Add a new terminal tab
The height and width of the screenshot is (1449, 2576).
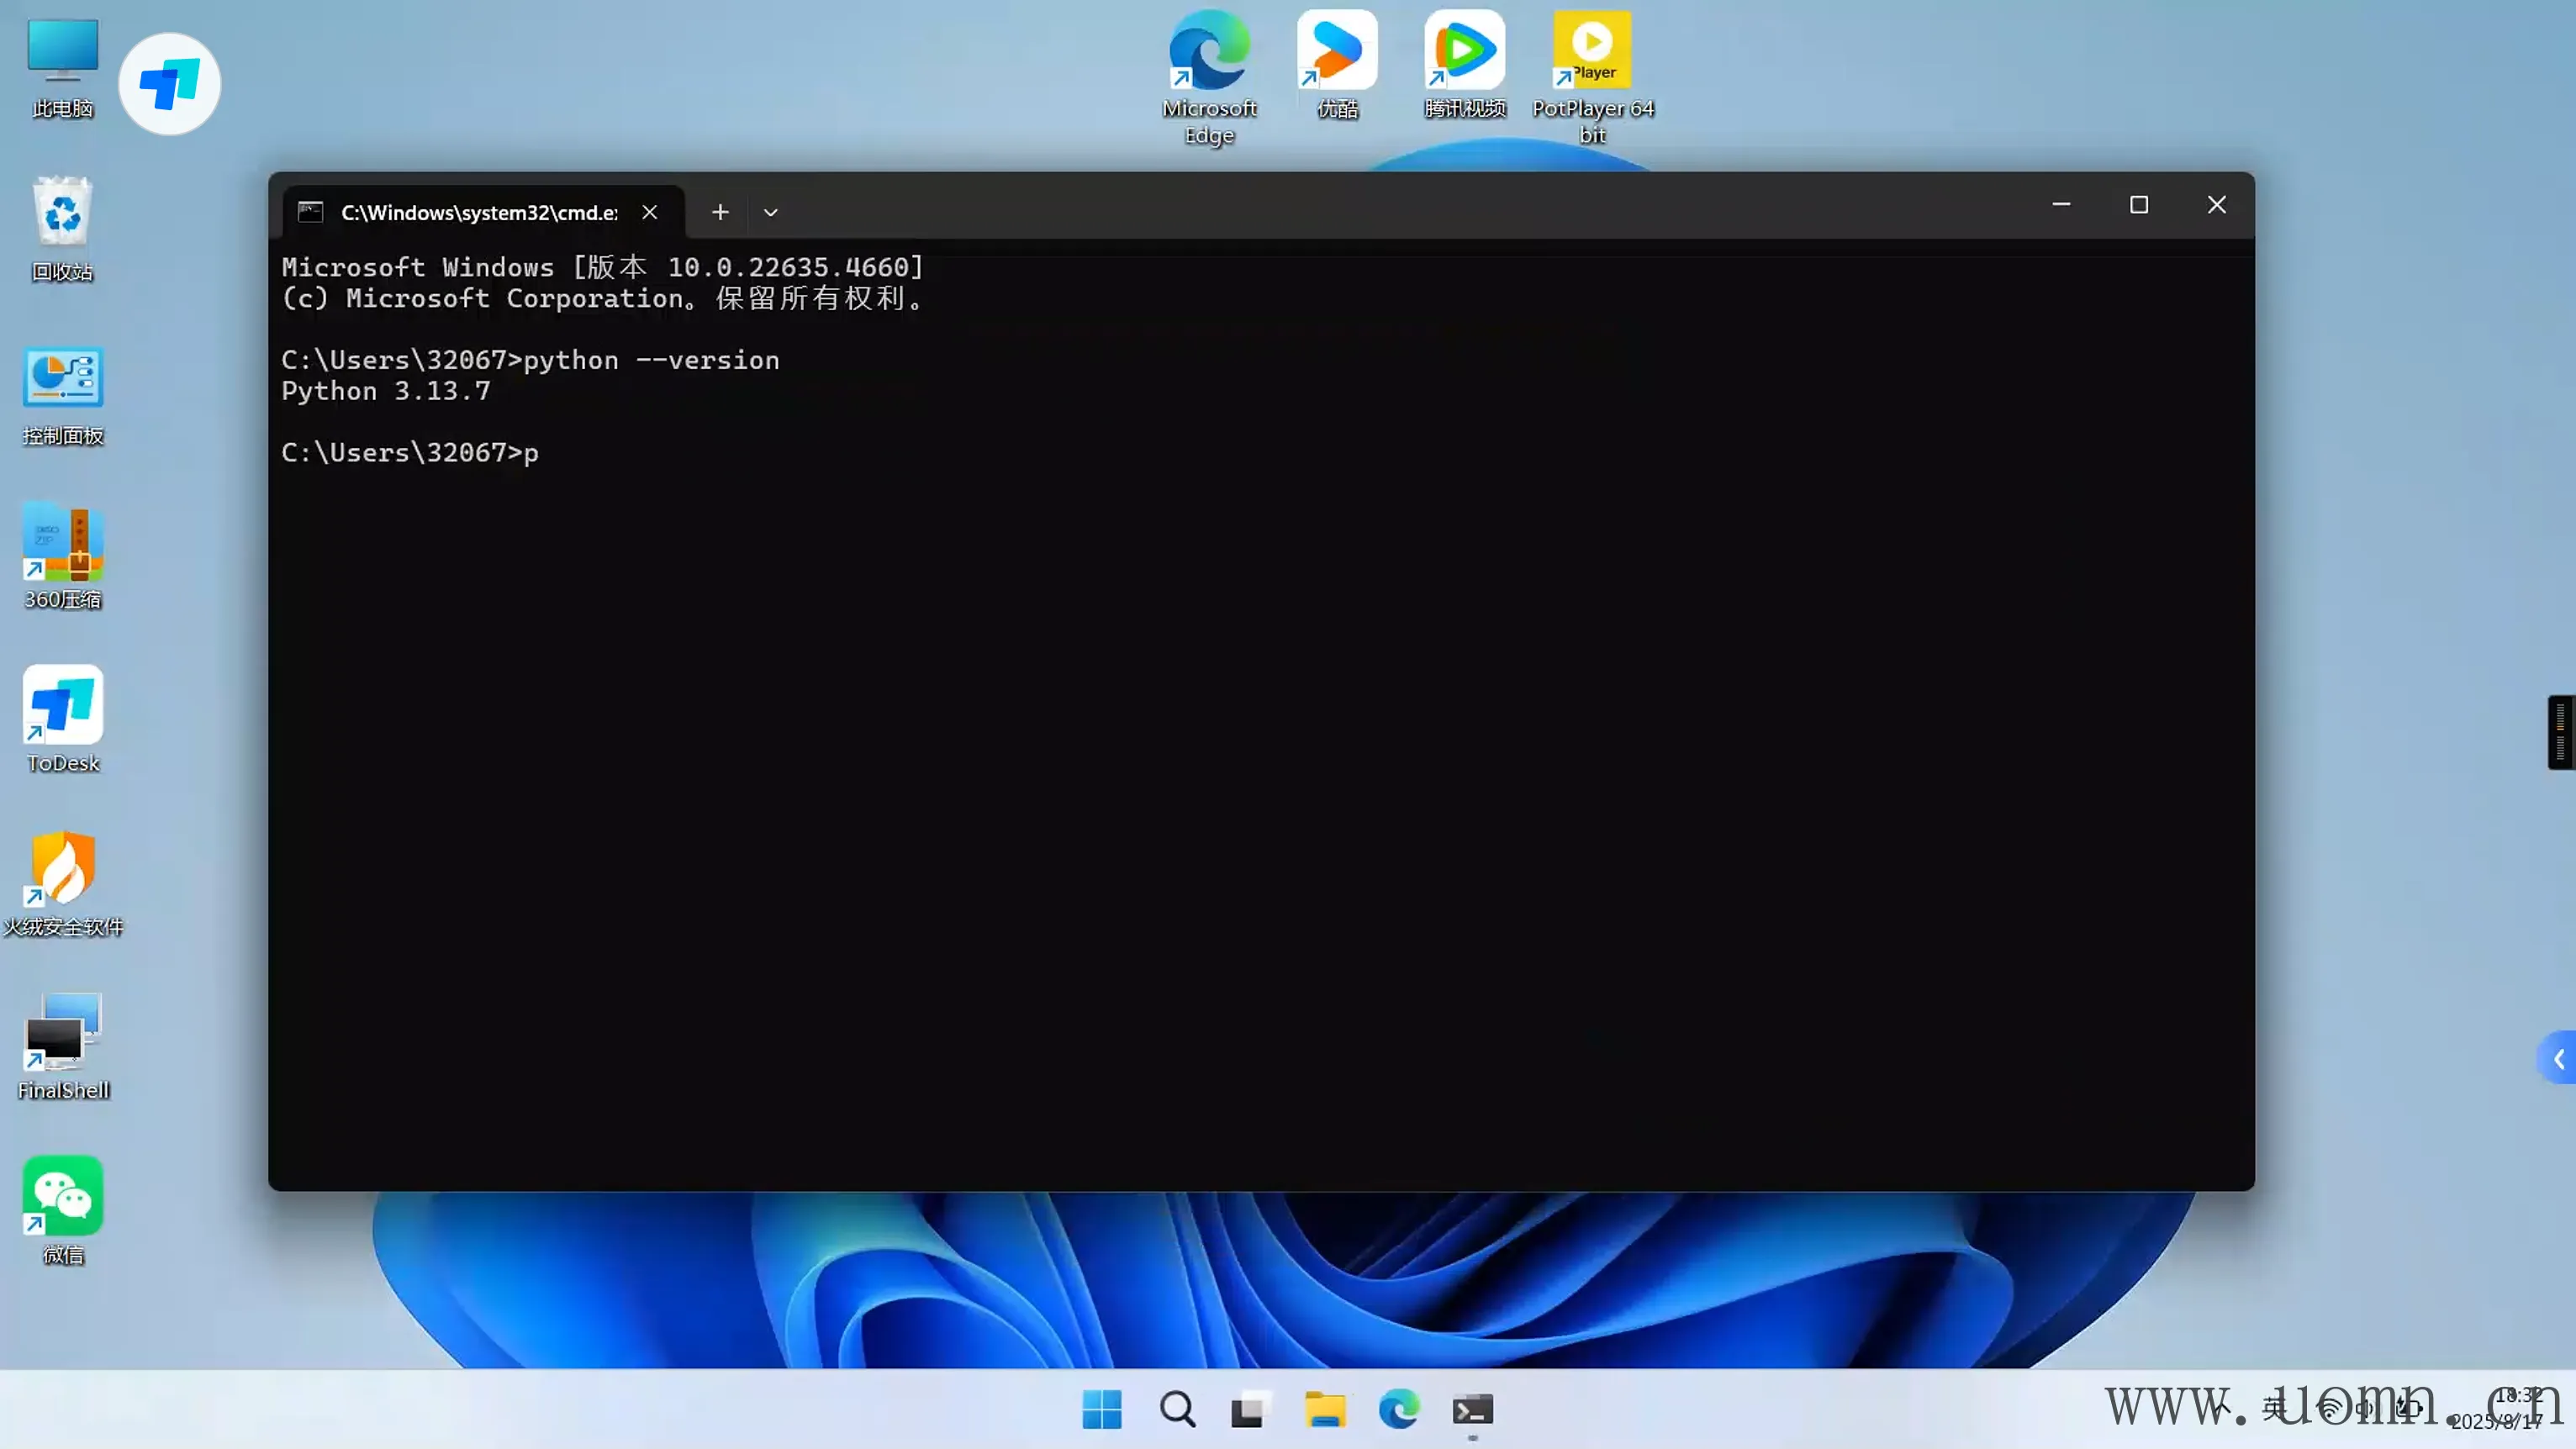(720, 212)
